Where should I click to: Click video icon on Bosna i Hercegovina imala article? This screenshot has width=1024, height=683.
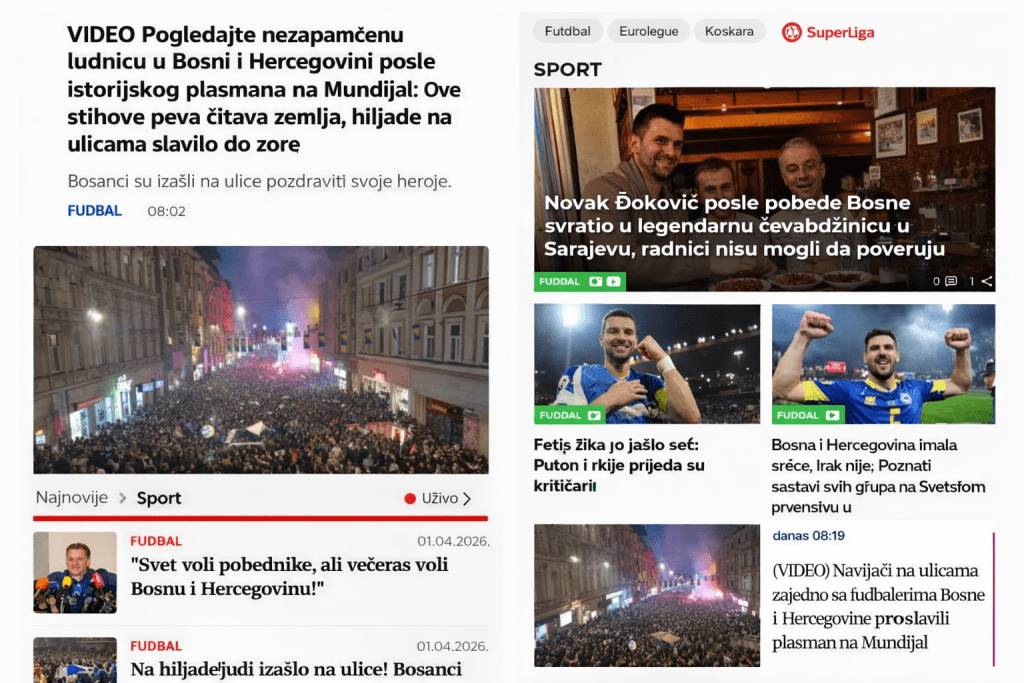click(x=833, y=415)
